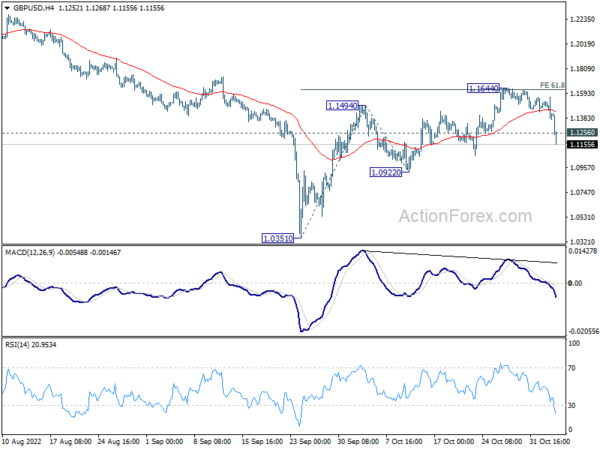600x450 pixels.
Task: Click the 8 Sep 08:00 date label
Action: click(x=212, y=442)
